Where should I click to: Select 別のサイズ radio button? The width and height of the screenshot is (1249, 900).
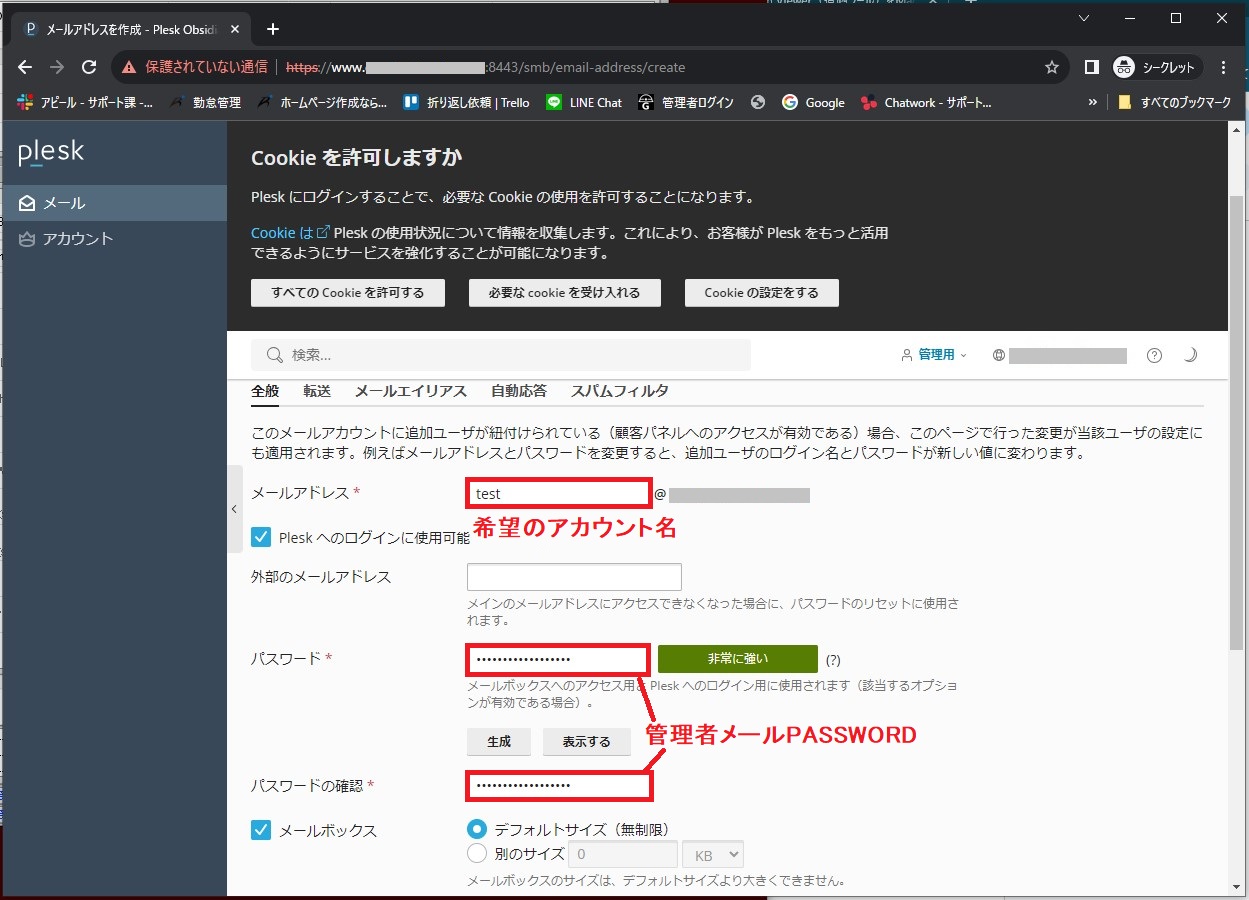tap(477, 854)
